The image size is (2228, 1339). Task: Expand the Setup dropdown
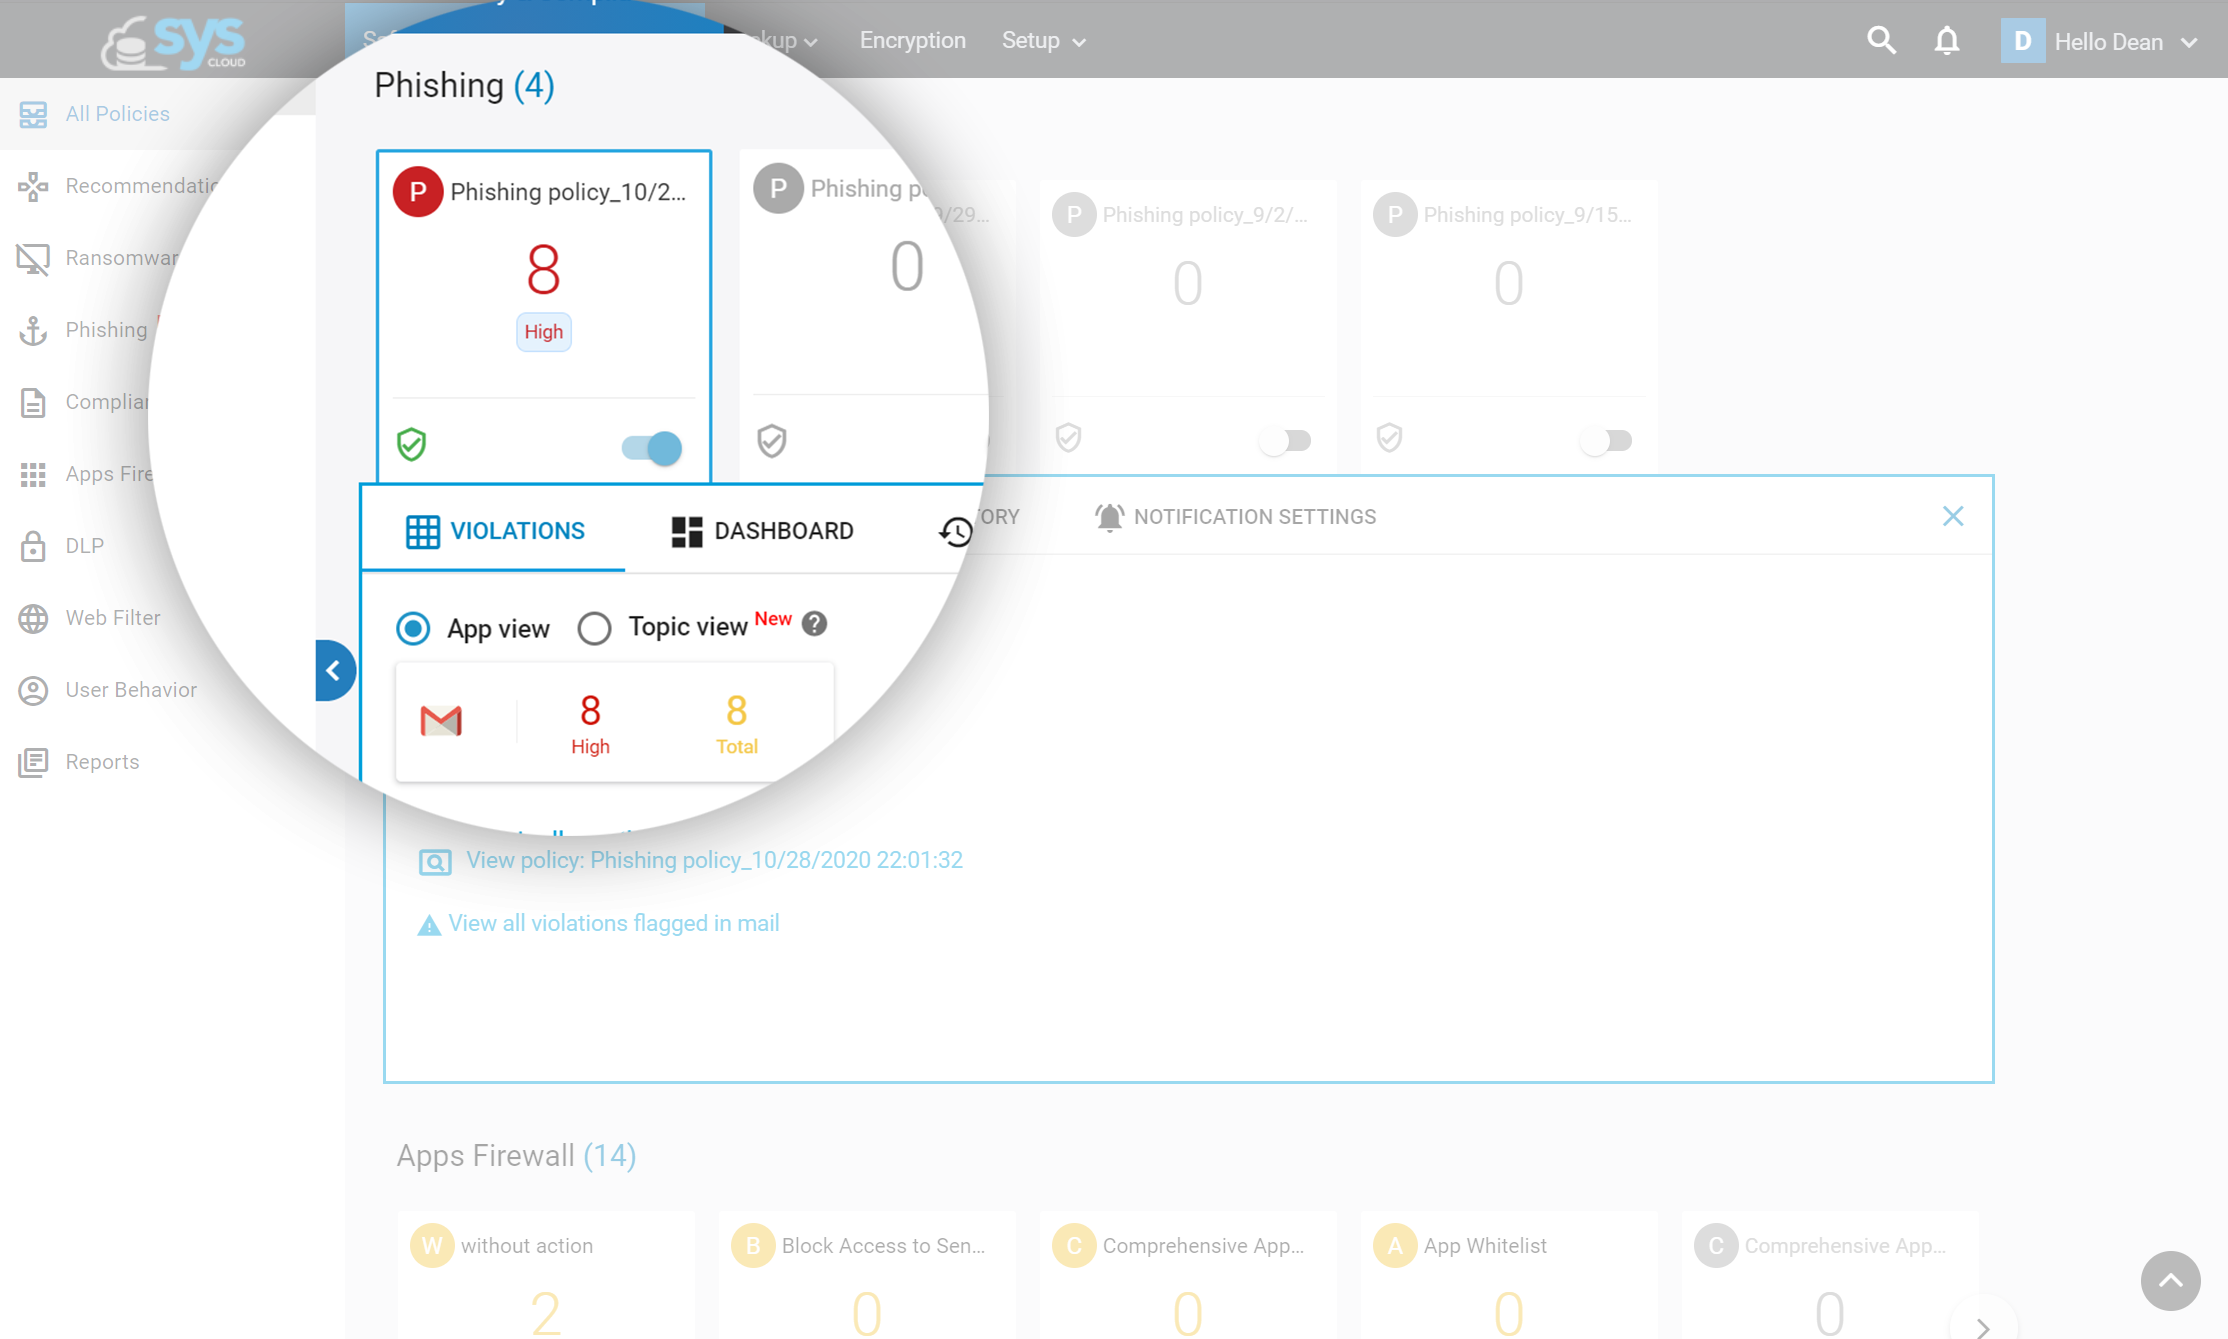tap(1043, 41)
